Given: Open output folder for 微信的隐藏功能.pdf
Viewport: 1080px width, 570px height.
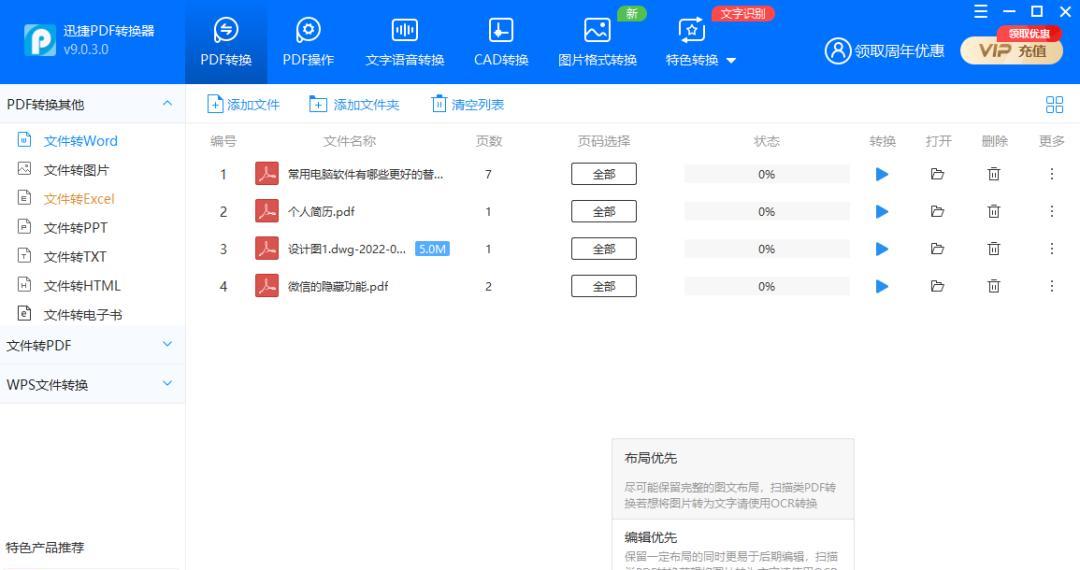Looking at the screenshot, I should tap(937, 286).
